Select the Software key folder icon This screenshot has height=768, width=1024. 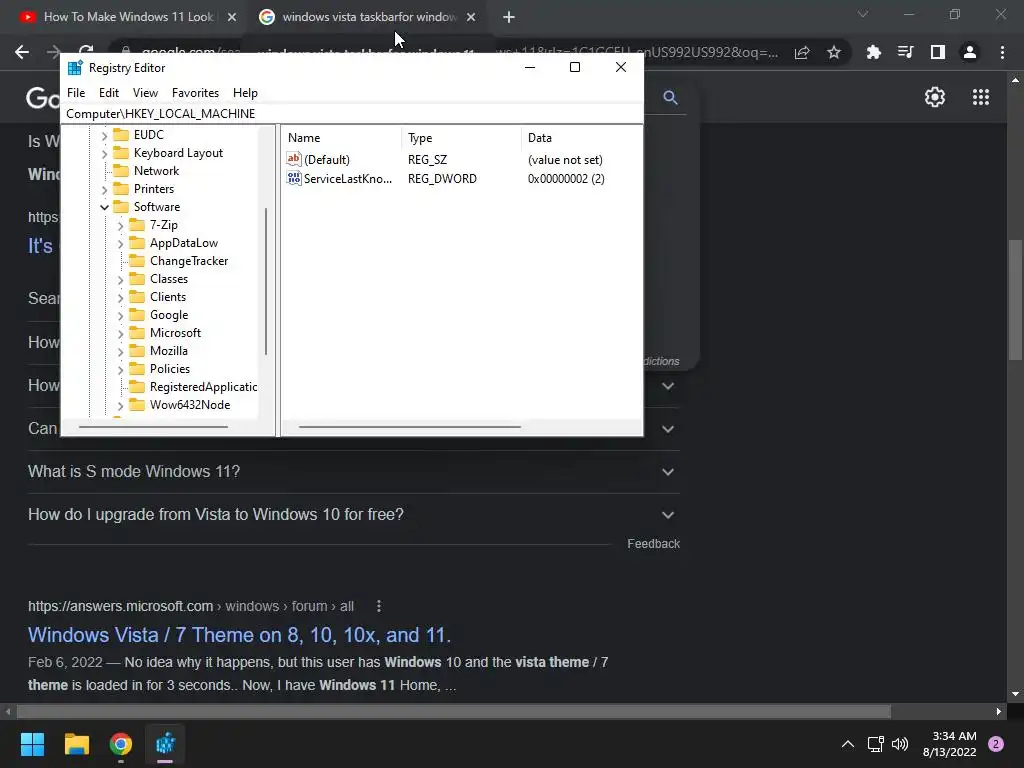[121, 206]
